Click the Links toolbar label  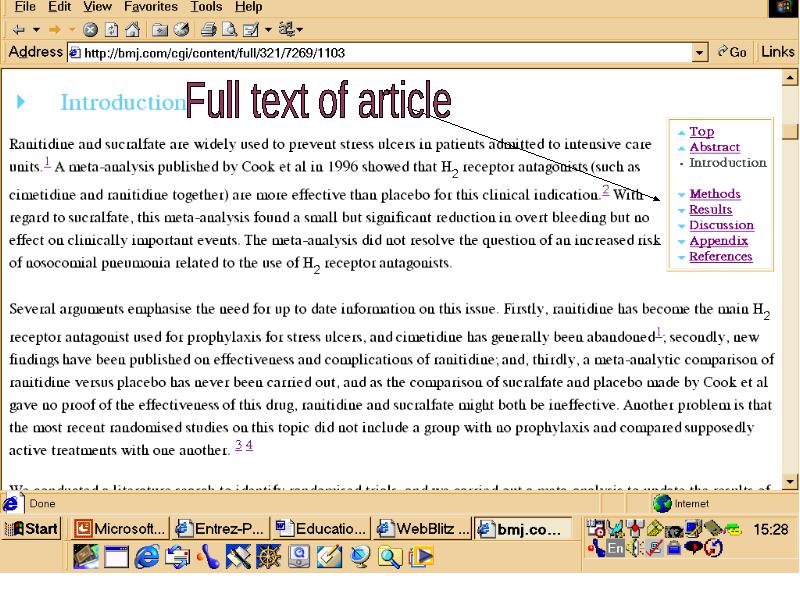coord(777,52)
